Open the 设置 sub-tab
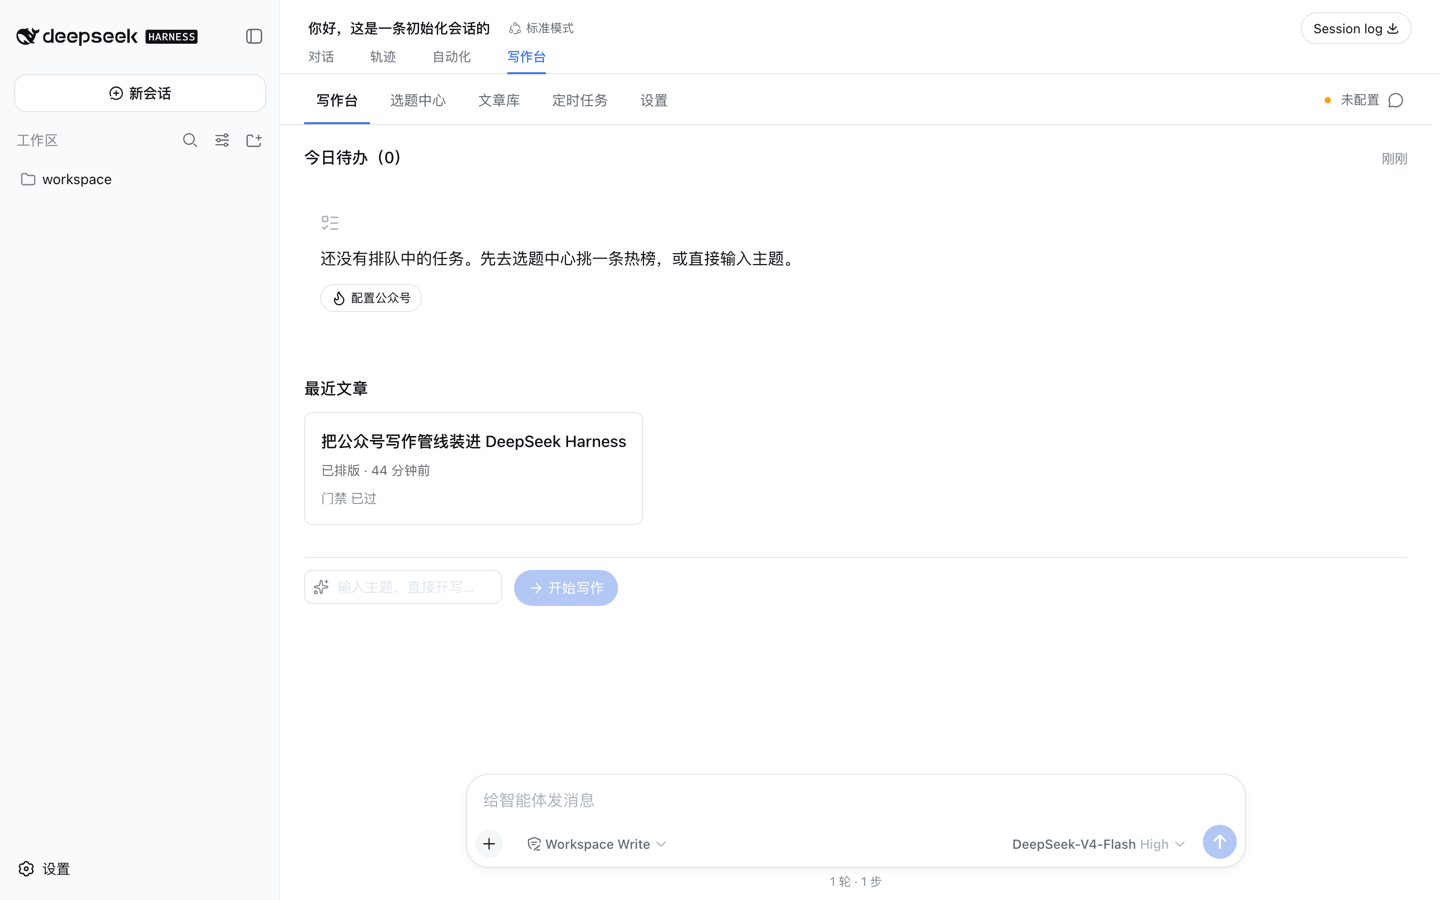This screenshot has width=1440, height=900. (654, 101)
